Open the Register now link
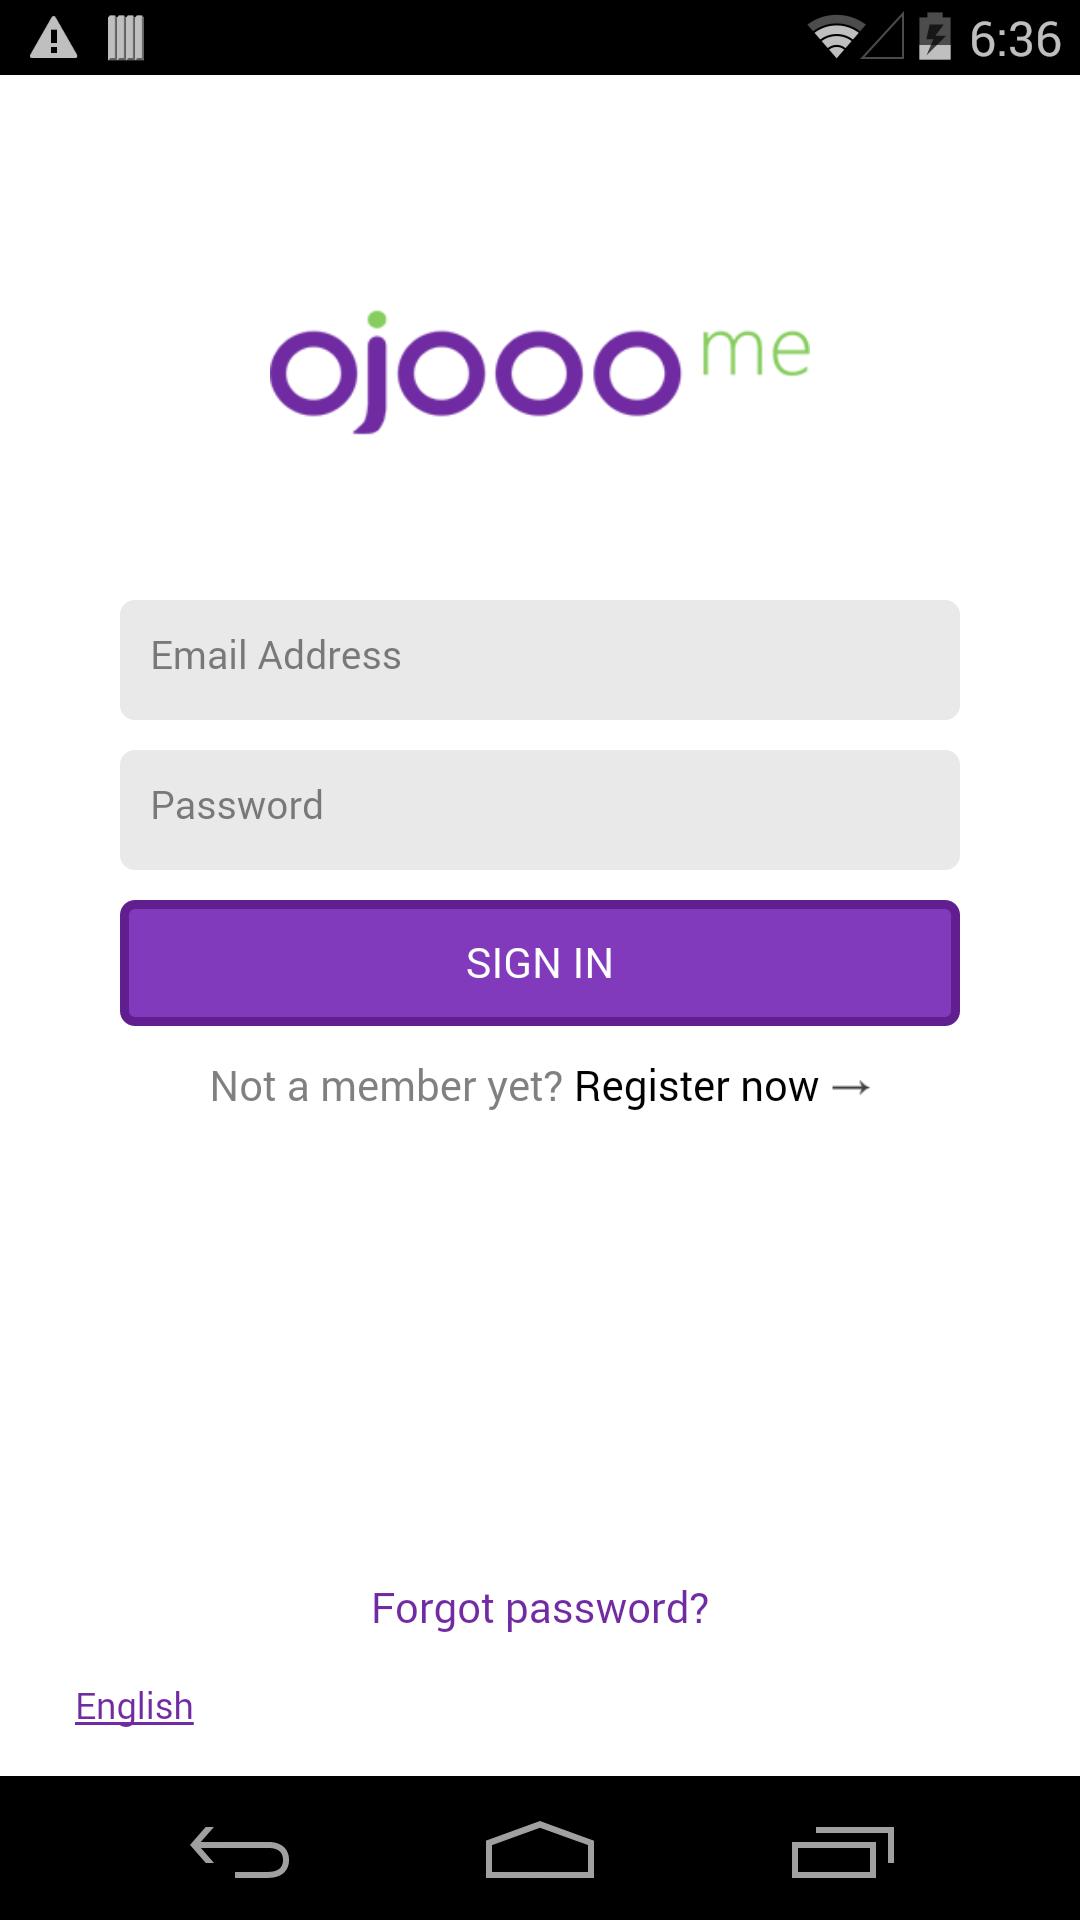Viewport: 1080px width, 1920px height. (x=696, y=1087)
